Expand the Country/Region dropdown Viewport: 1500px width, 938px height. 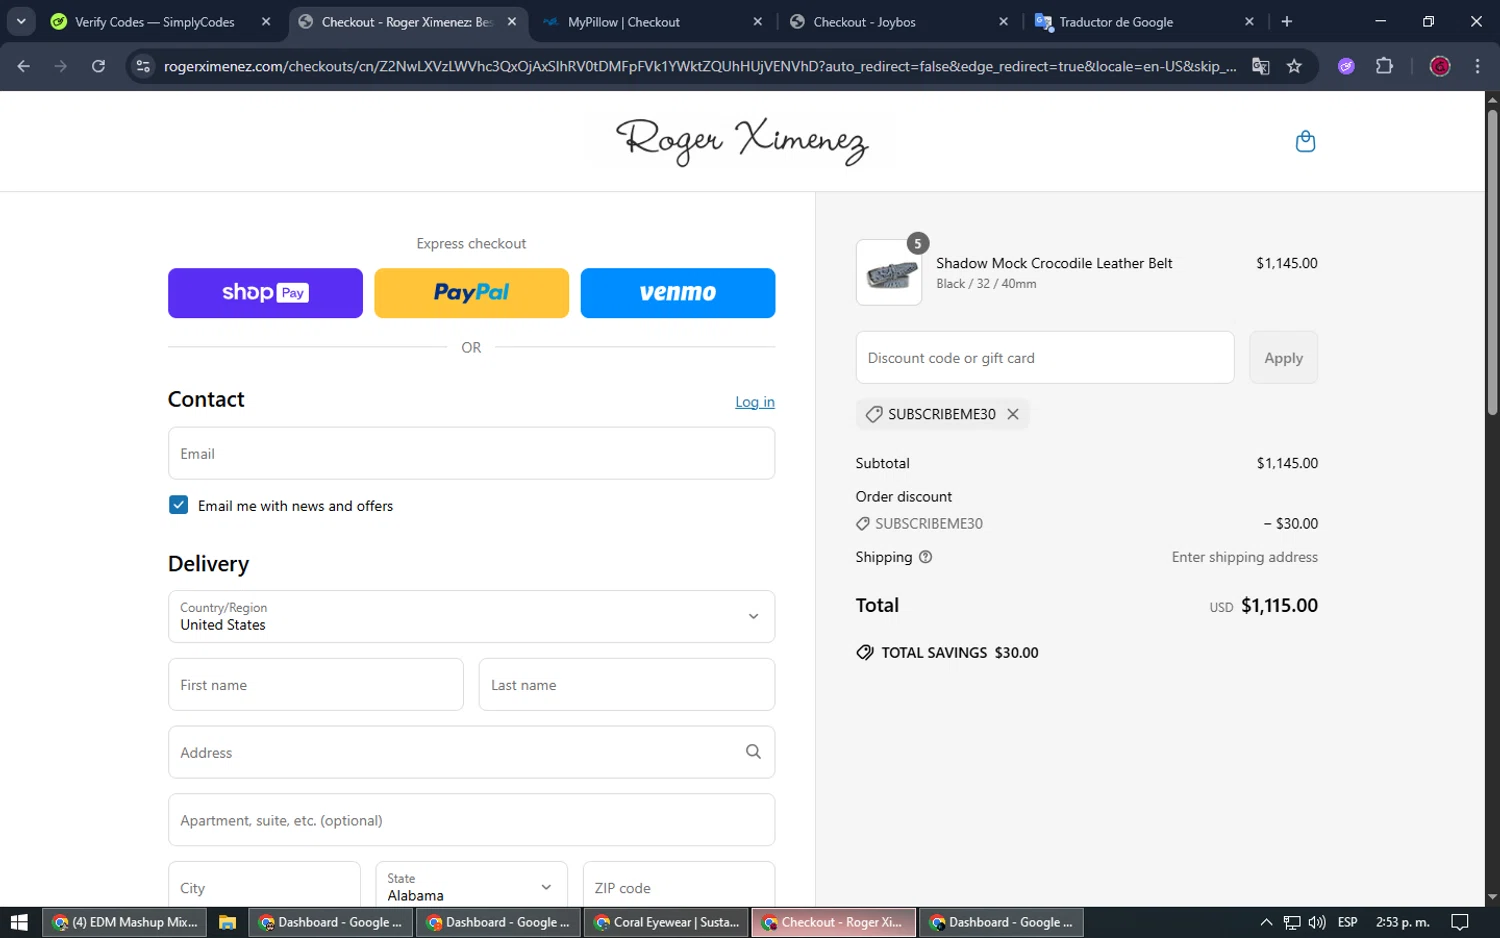point(471,616)
